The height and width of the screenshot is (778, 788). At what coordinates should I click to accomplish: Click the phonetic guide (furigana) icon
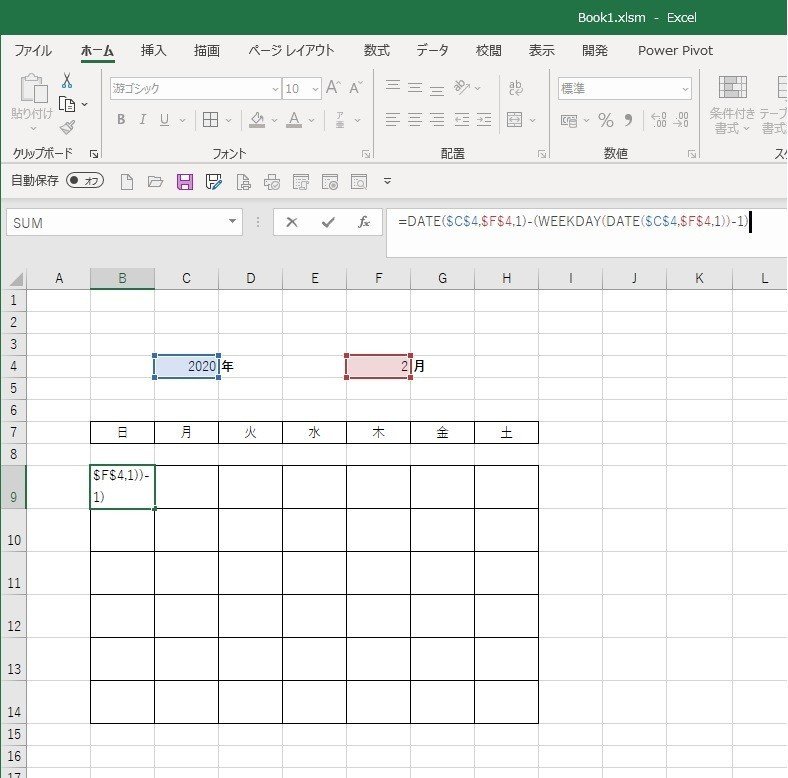[x=340, y=120]
